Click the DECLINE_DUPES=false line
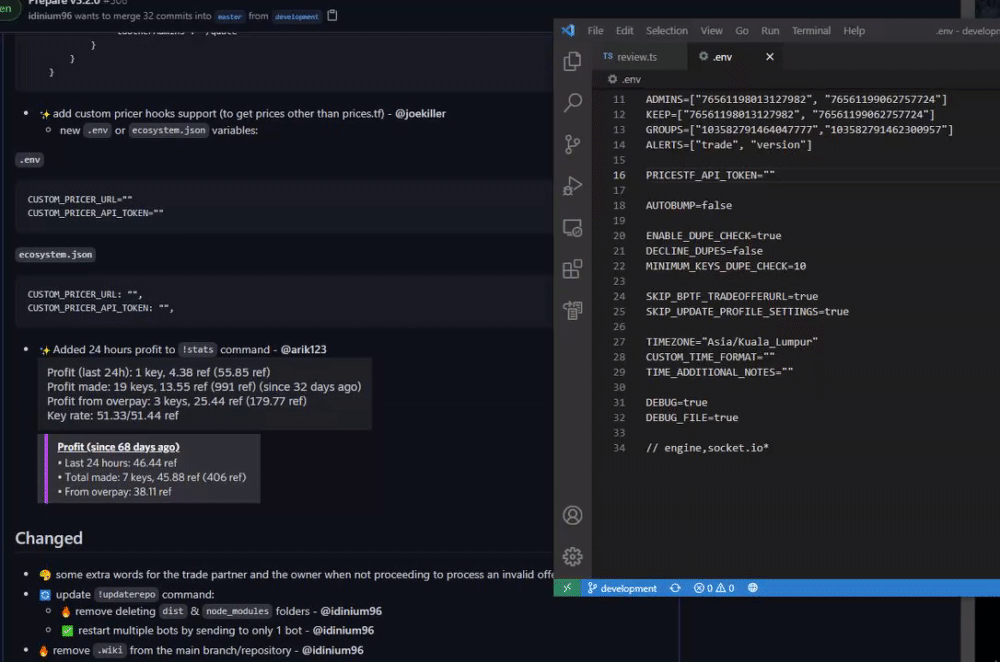The height and width of the screenshot is (662, 1000). point(704,251)
